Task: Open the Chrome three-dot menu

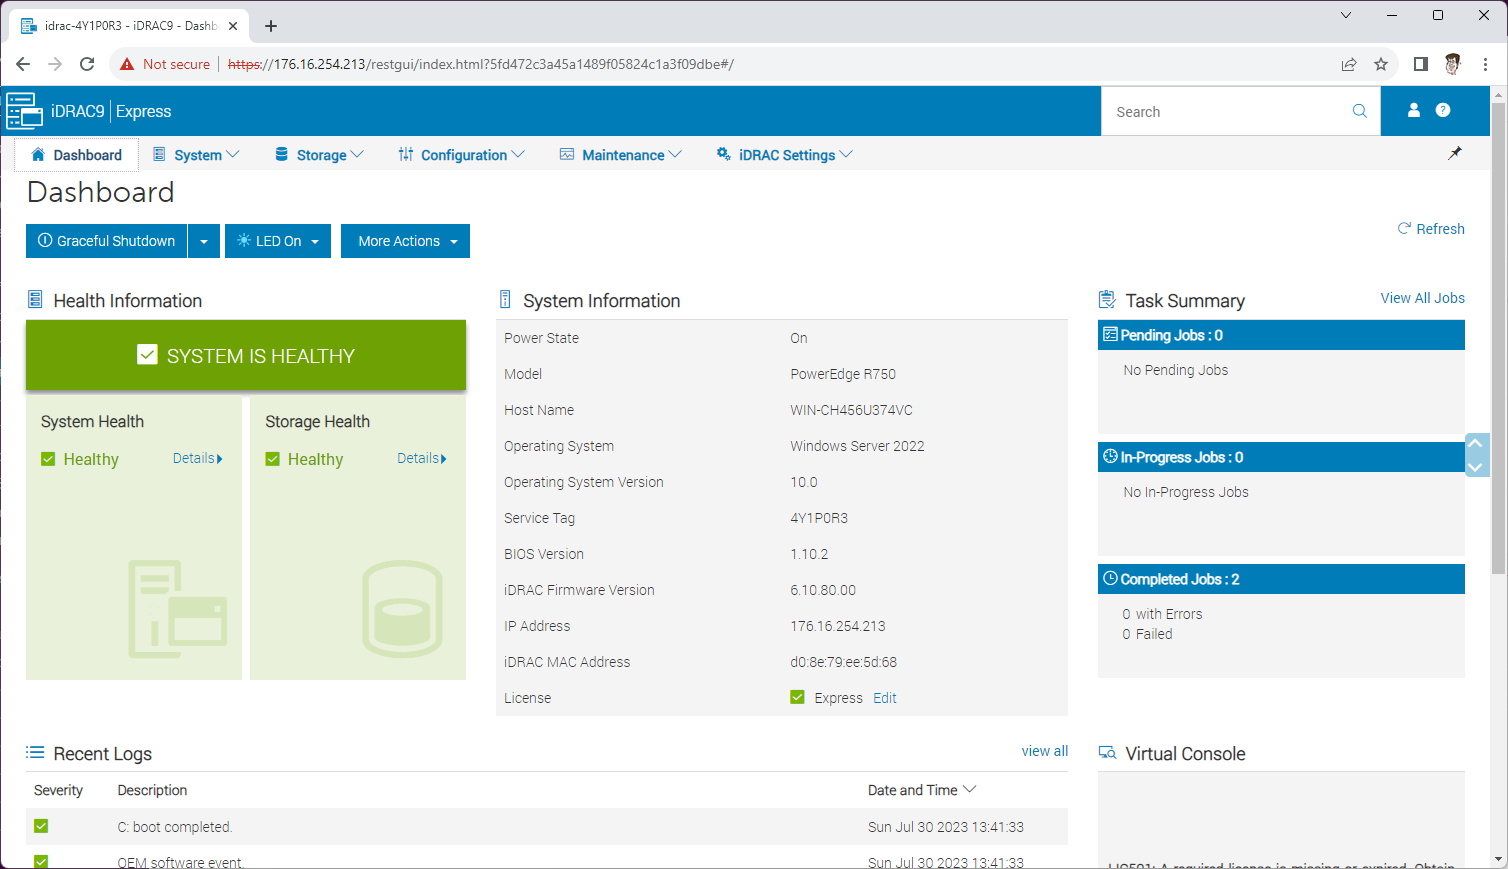Action: (x=1486, y=64)
